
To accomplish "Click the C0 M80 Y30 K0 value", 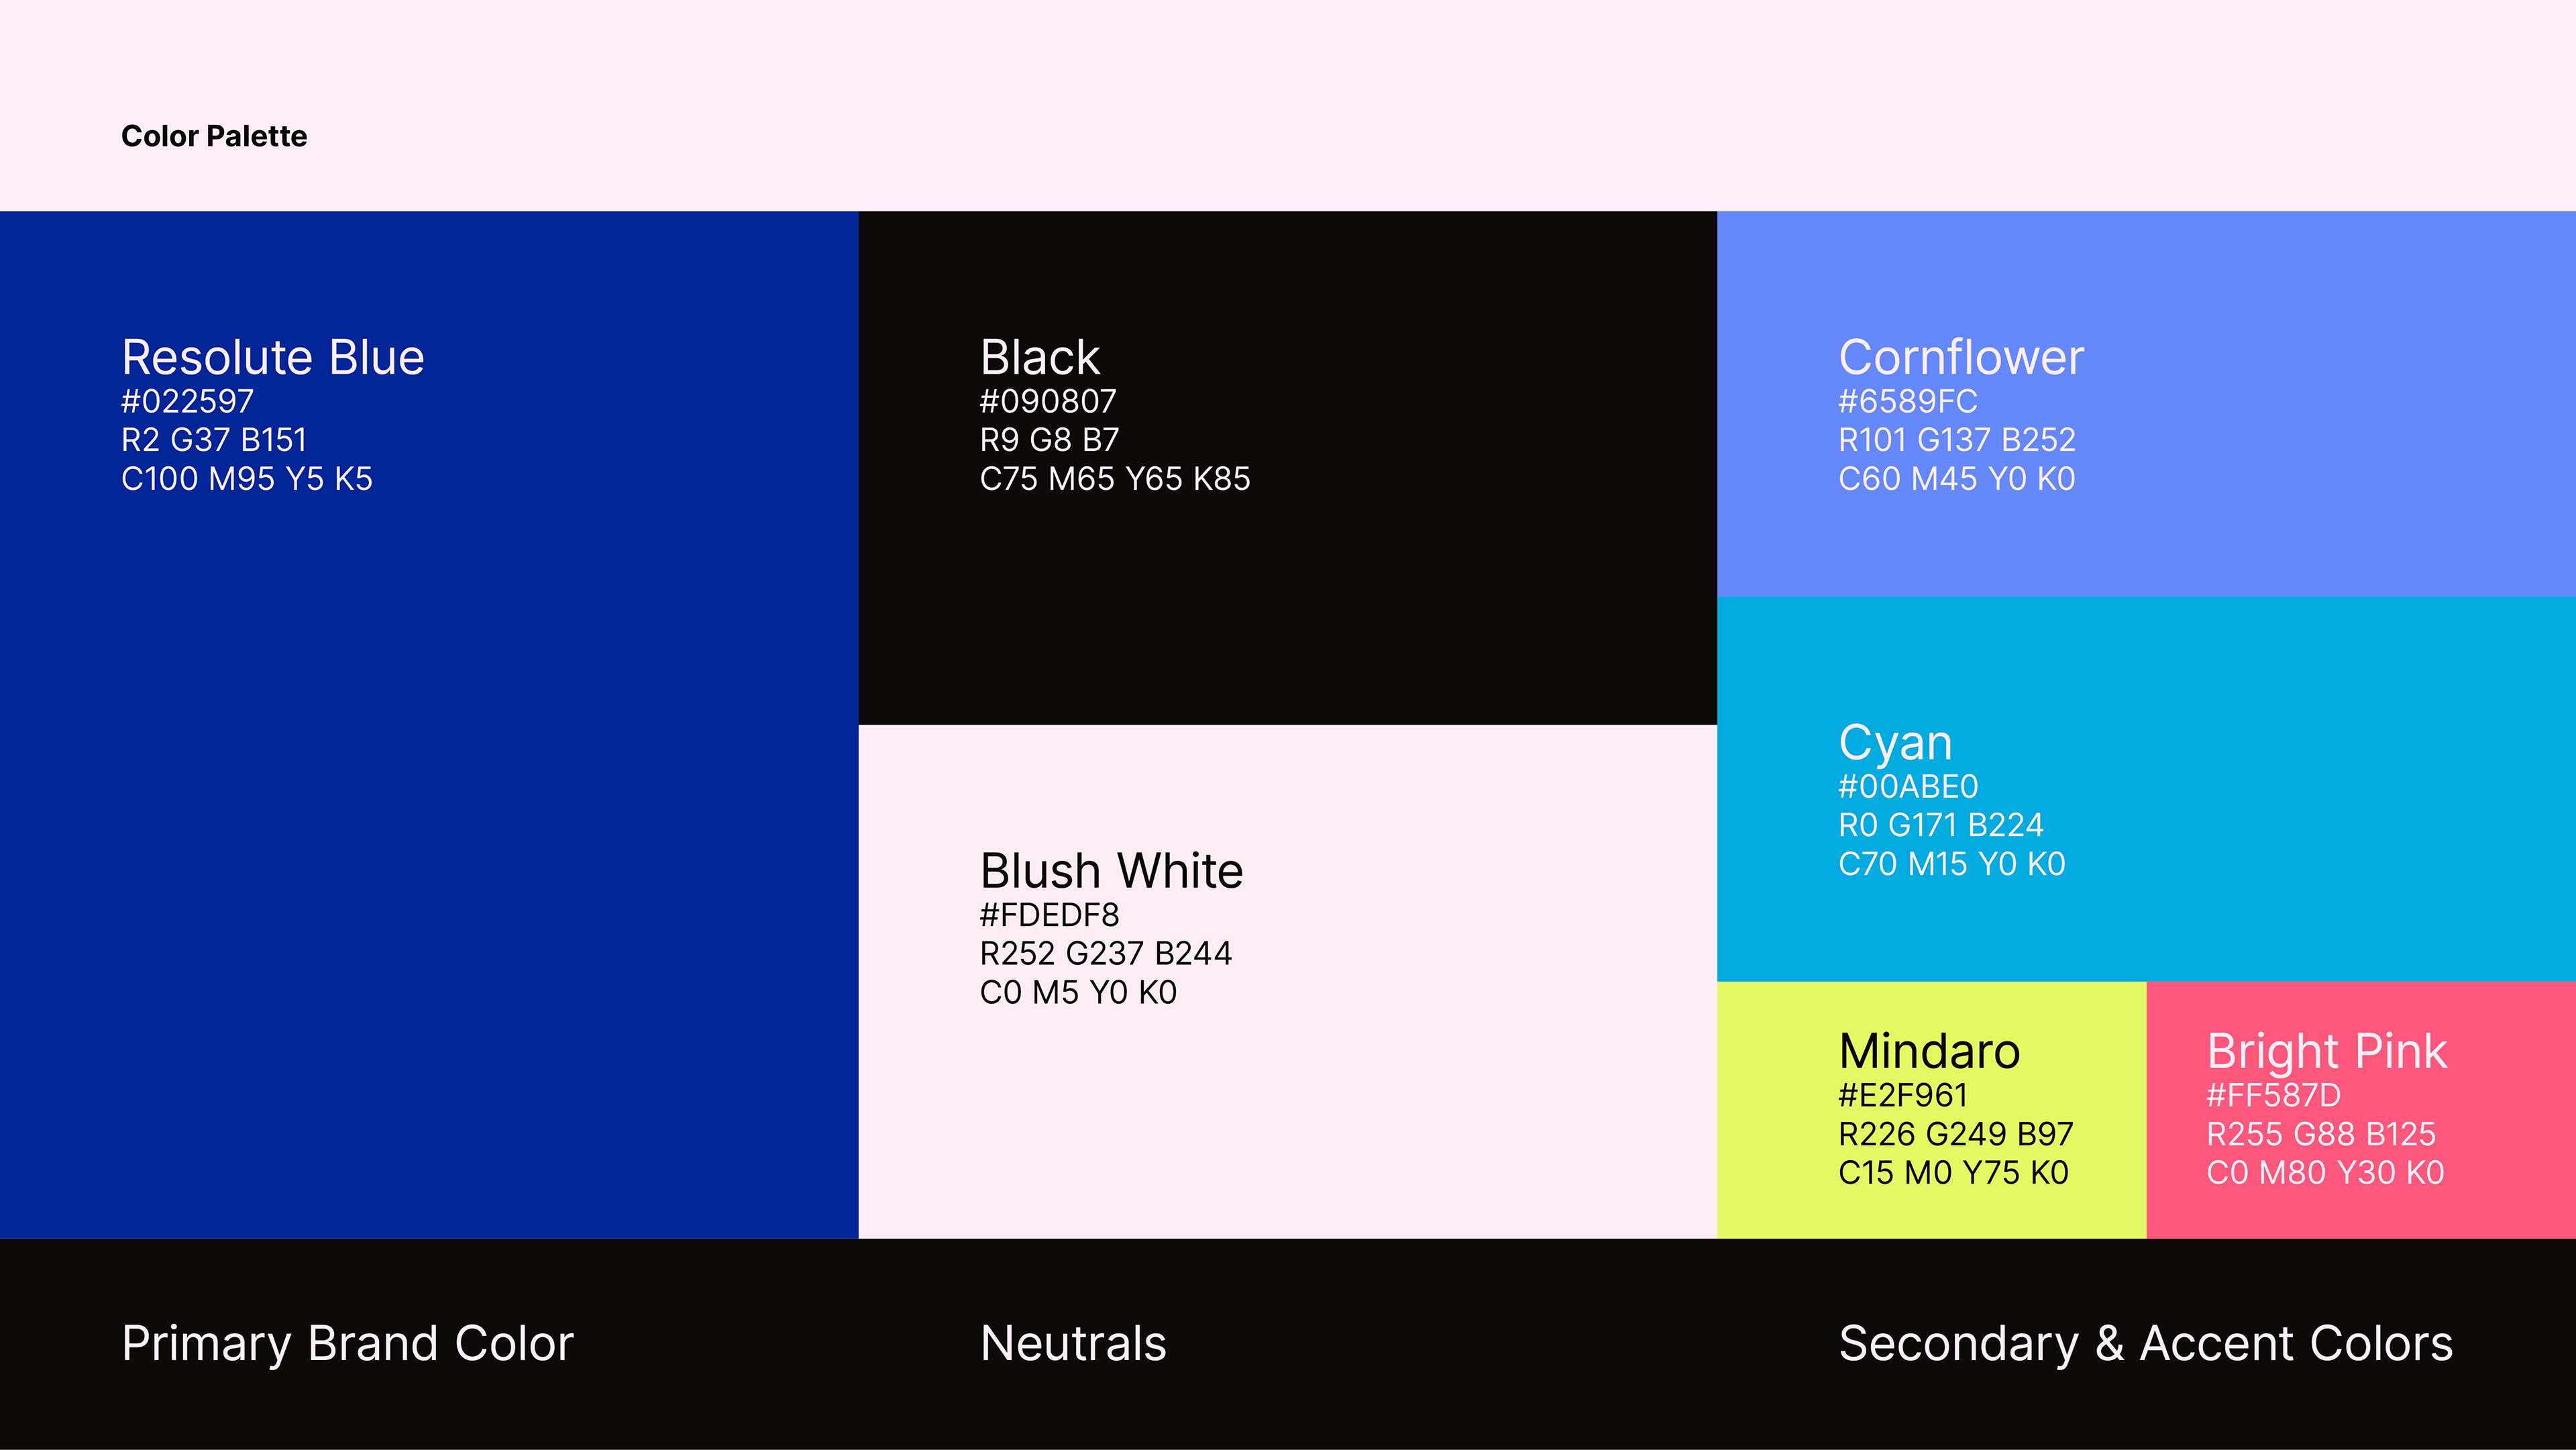I will click(2326, 1173).
